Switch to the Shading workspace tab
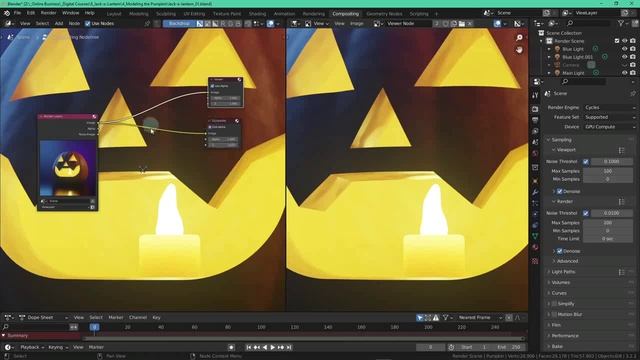640x360 pixels. (257, 14)
